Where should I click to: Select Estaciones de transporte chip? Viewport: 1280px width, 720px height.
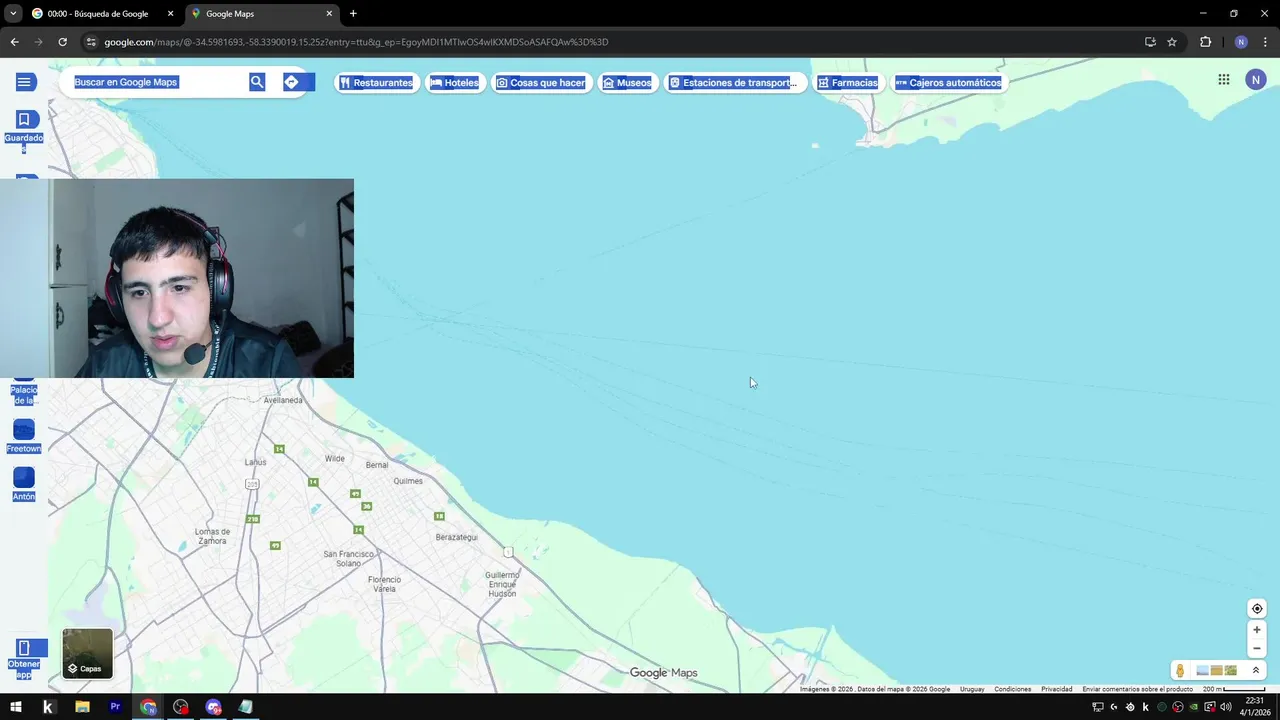(x=734, y=83)
